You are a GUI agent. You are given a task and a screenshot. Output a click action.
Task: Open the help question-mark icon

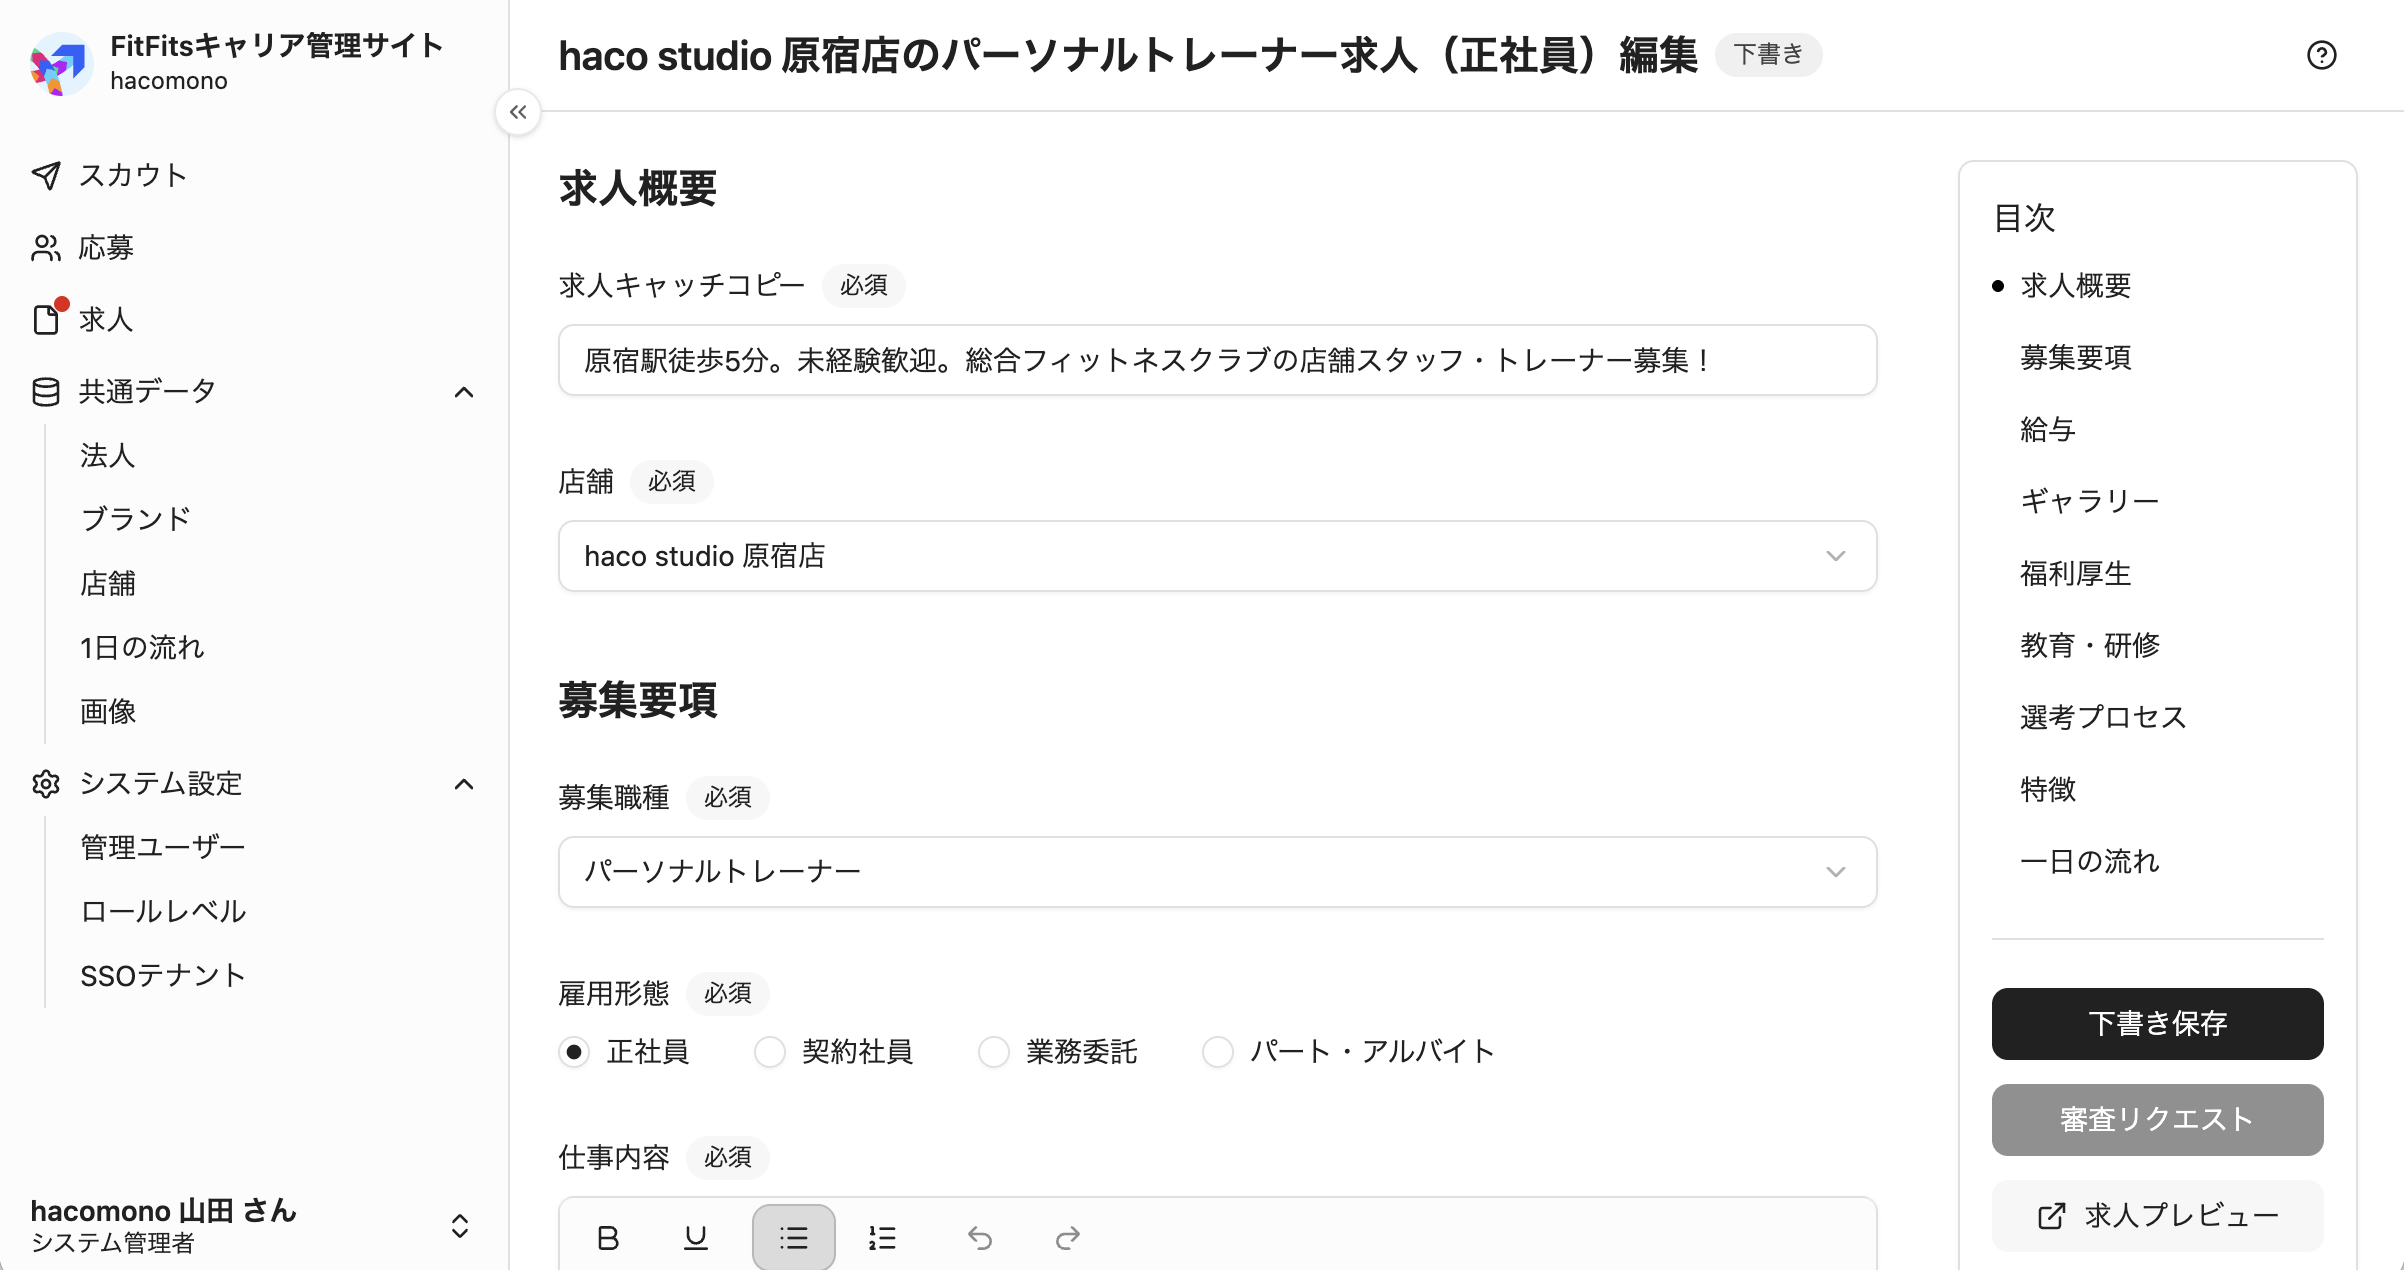[2321, 55]
